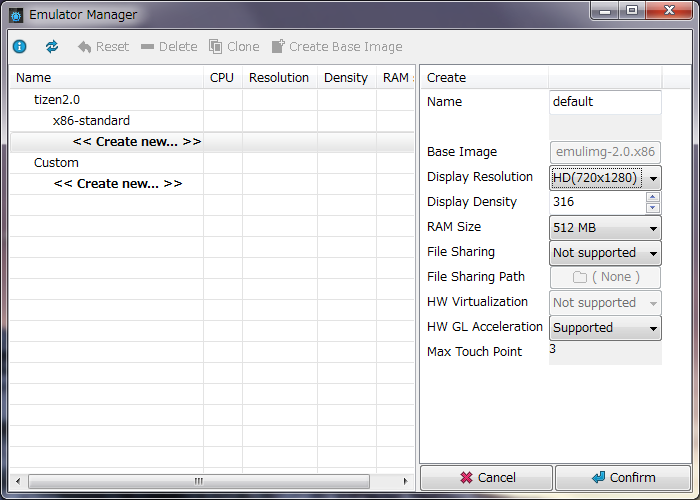
Task: Click the Reset toolbar button
Action: [103, 46]
